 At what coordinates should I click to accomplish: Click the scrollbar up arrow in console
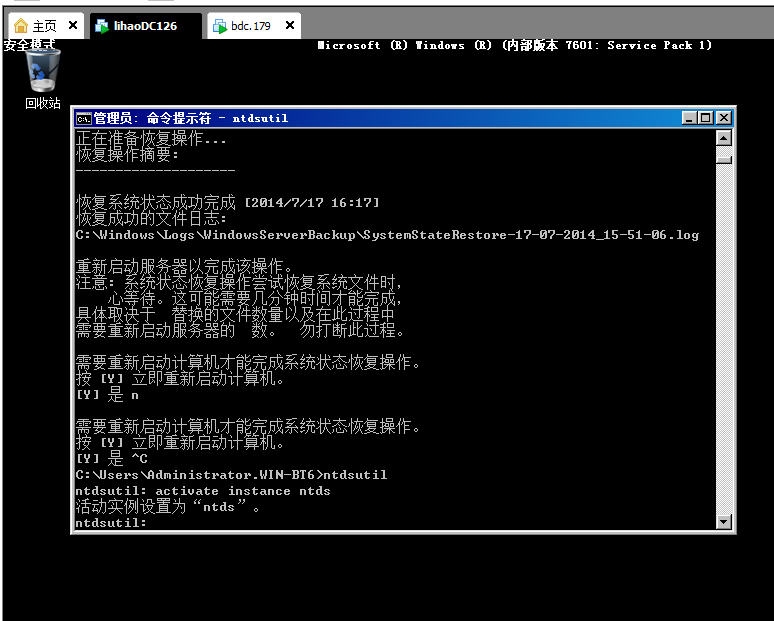[x=724, y=138]
